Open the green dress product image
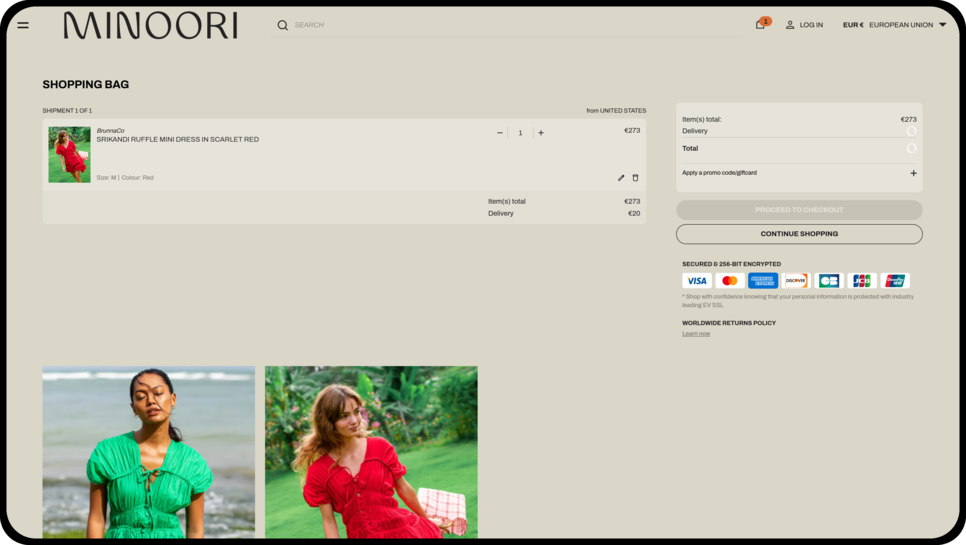This screenshot has height=545, width=966. click(x=148, y=452)
